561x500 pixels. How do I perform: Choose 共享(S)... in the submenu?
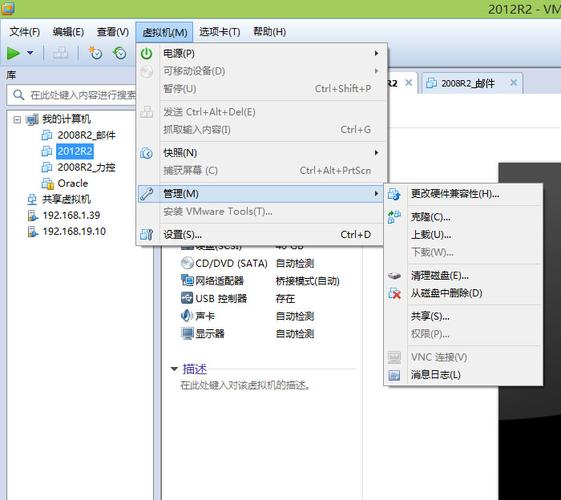(x=463, y=316)
